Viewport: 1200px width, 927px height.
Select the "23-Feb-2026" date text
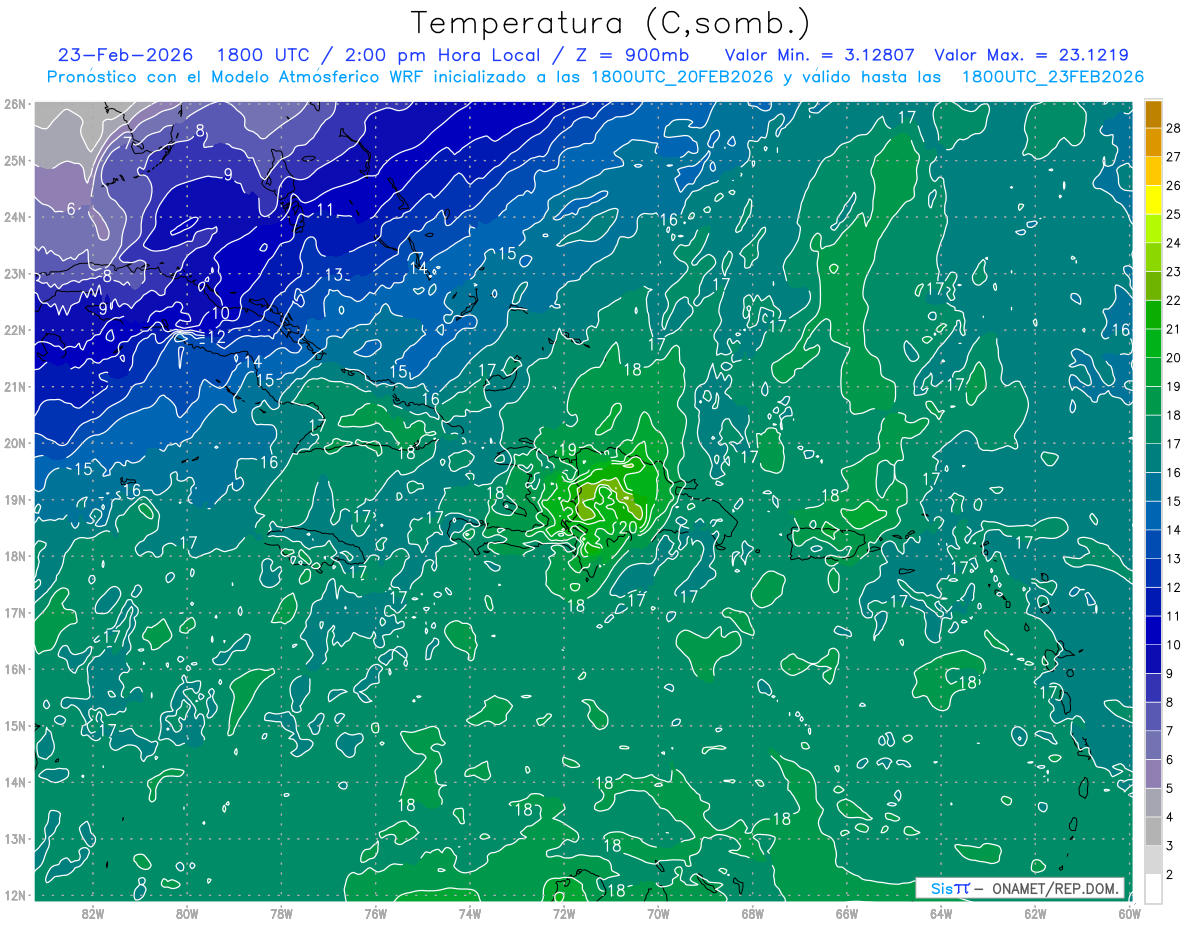(x=125, y=55)
